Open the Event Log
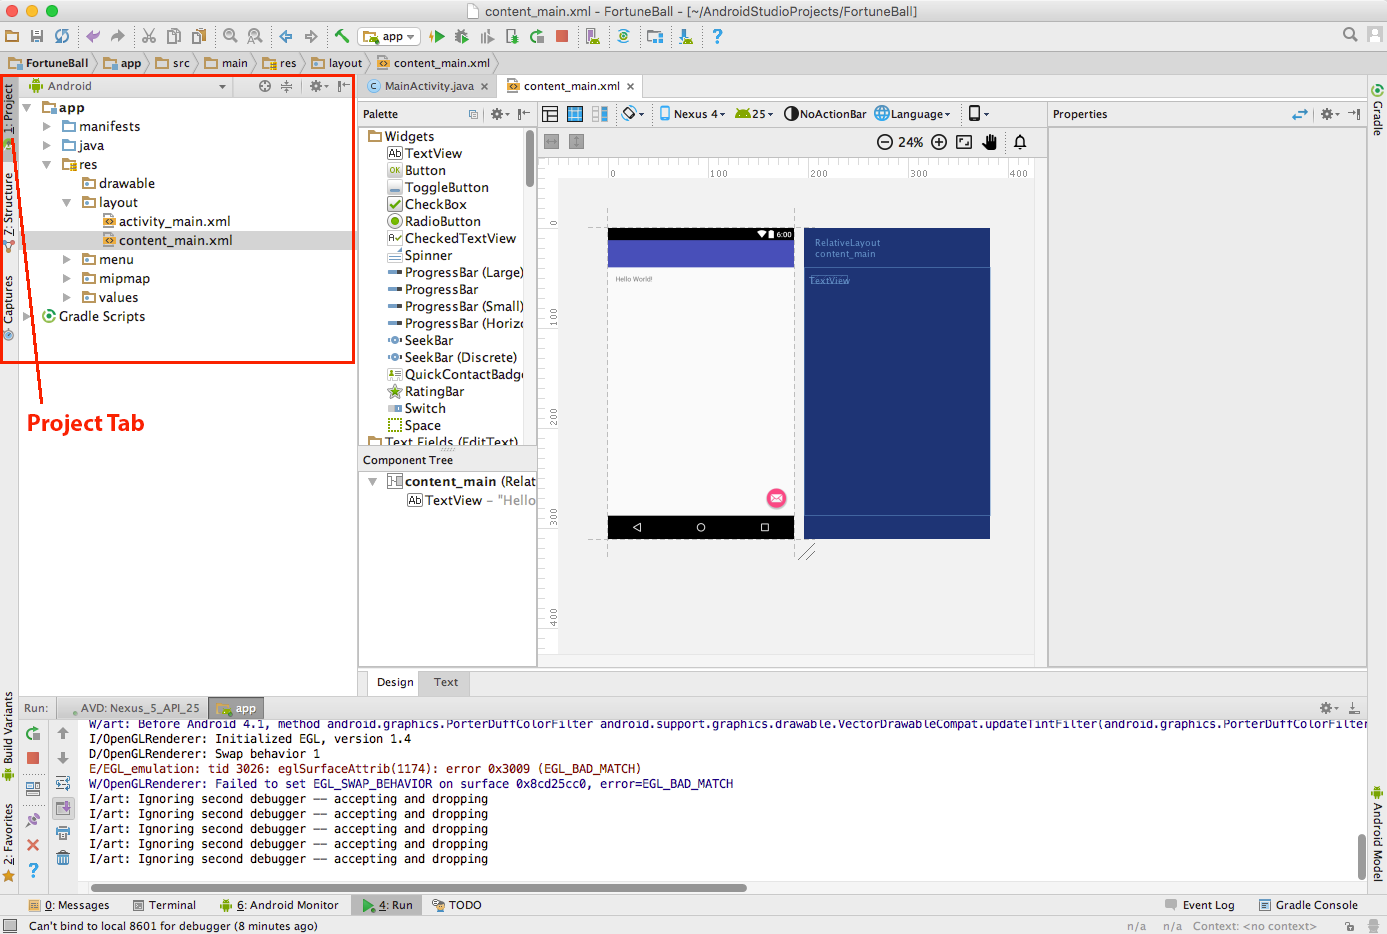 tap(1199, 905)
